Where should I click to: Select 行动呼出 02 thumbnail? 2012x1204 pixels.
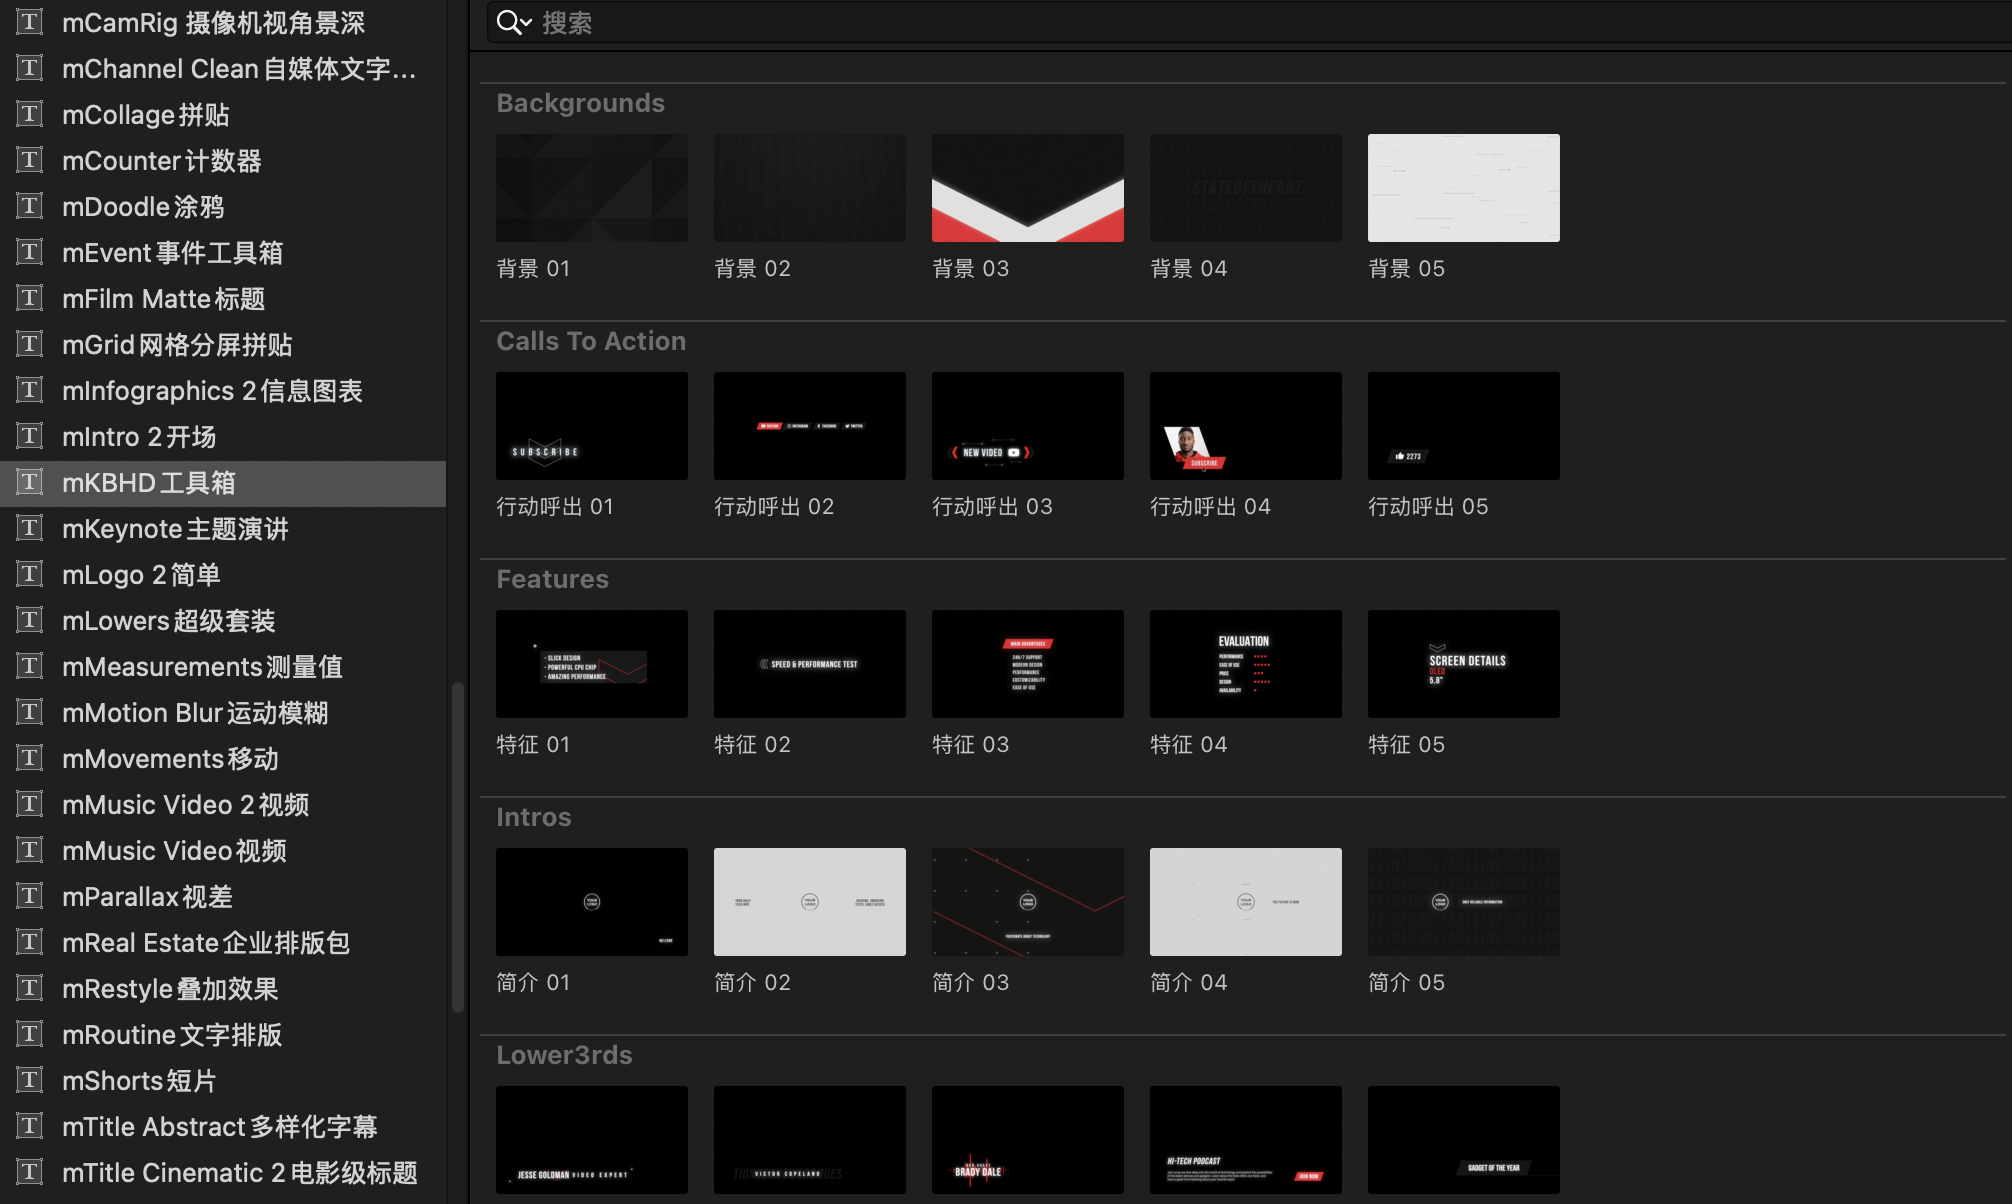click(810, 426)
